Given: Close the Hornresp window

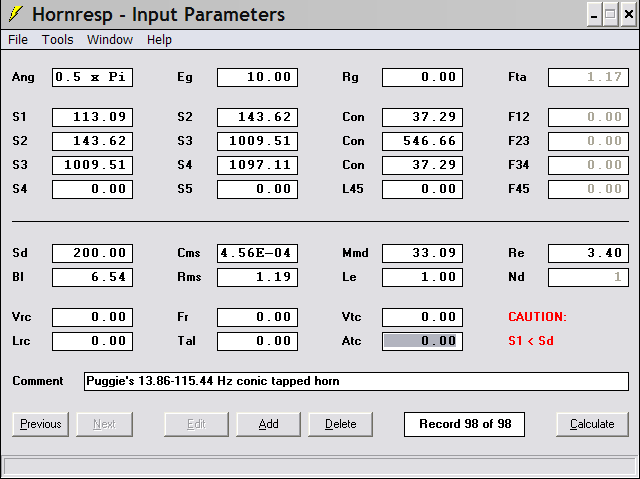Looking at the screenshot, I should pyautogui.click(x=629, y=15).
